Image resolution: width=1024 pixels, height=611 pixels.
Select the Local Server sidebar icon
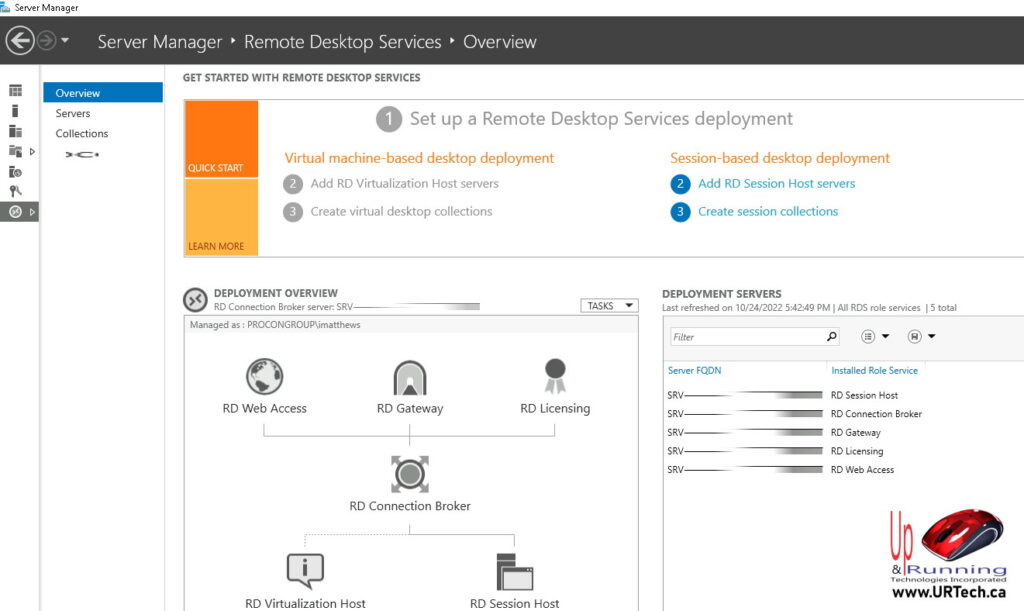click(17, 112)
